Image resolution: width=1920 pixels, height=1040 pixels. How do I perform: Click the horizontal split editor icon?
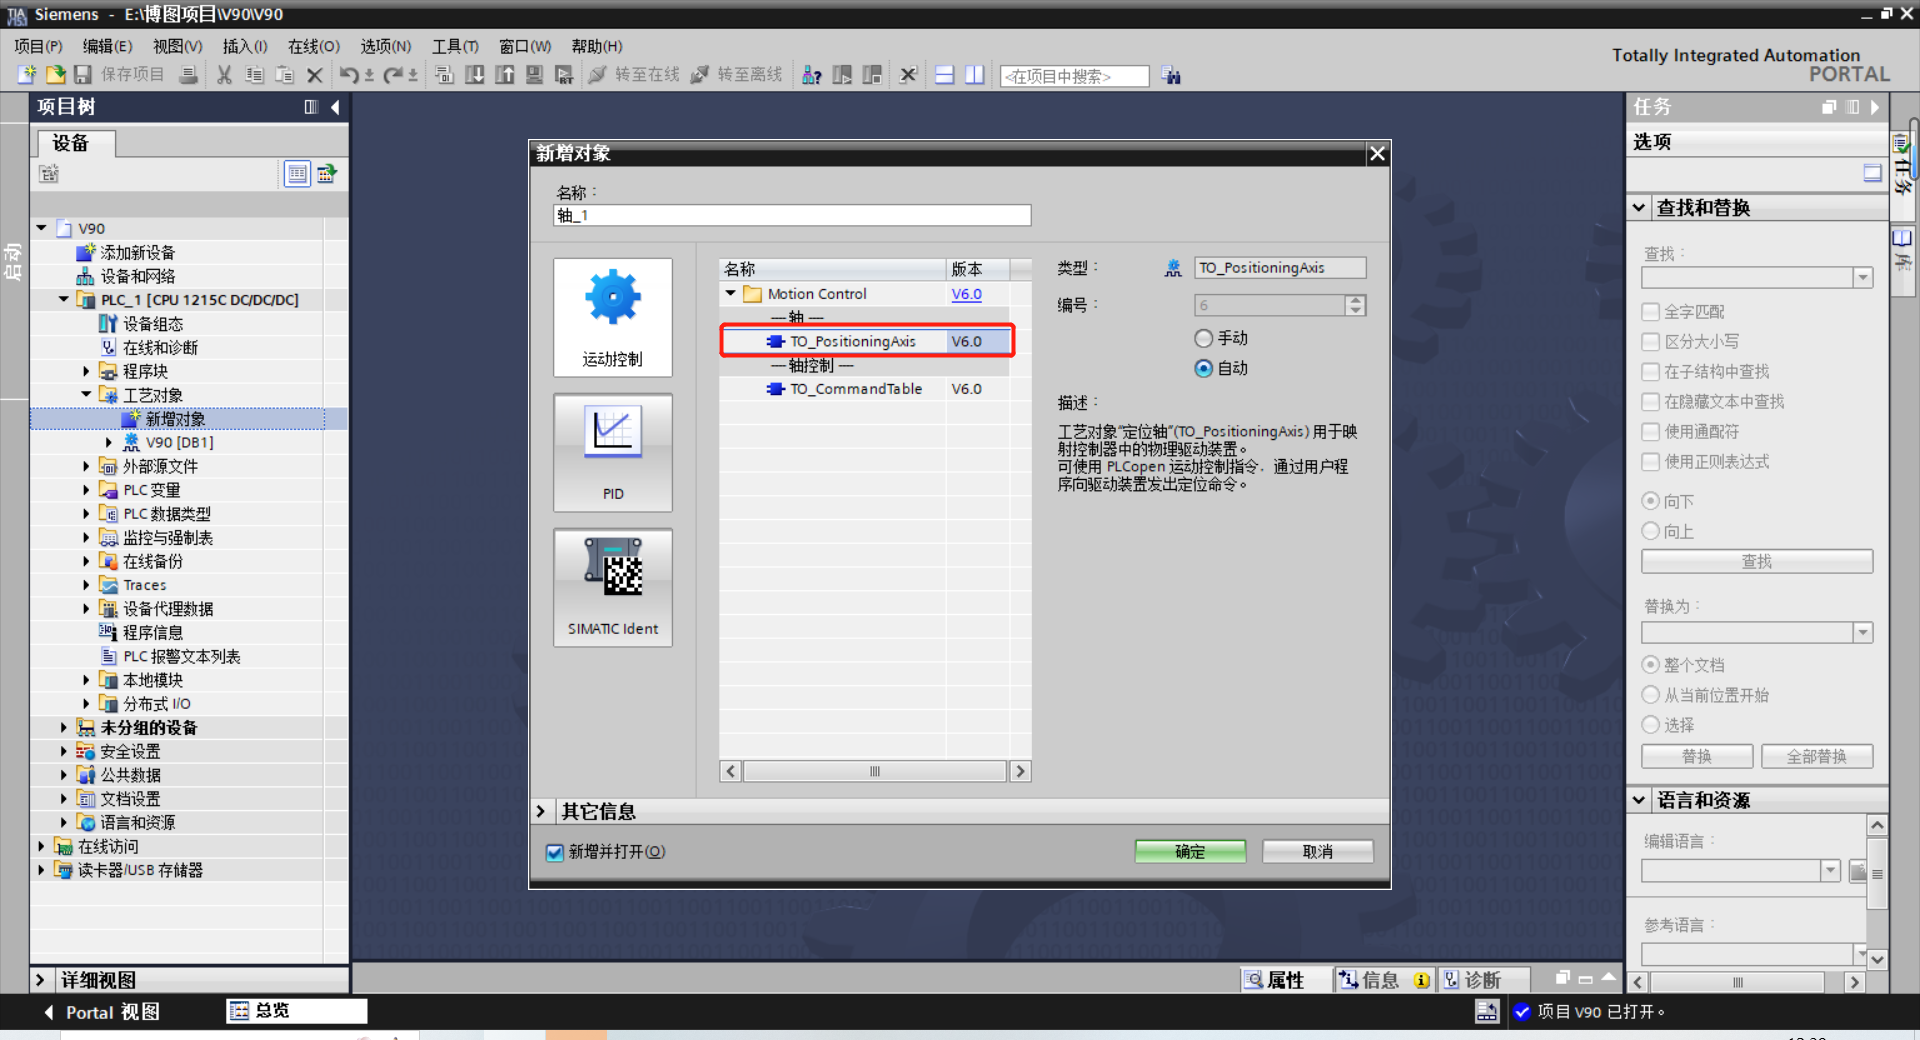(x=945, y=75)
